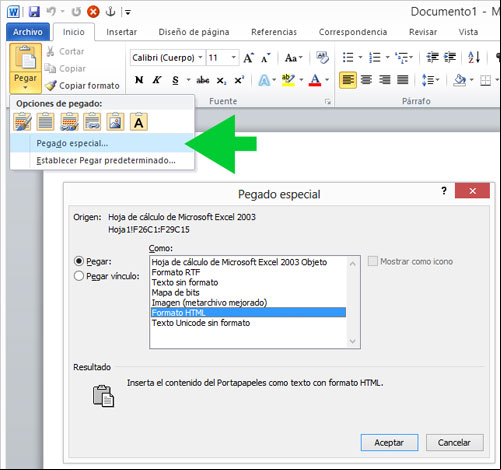
Task: Toggle strikethrough abc icon
Action: (x=203, y=80)
